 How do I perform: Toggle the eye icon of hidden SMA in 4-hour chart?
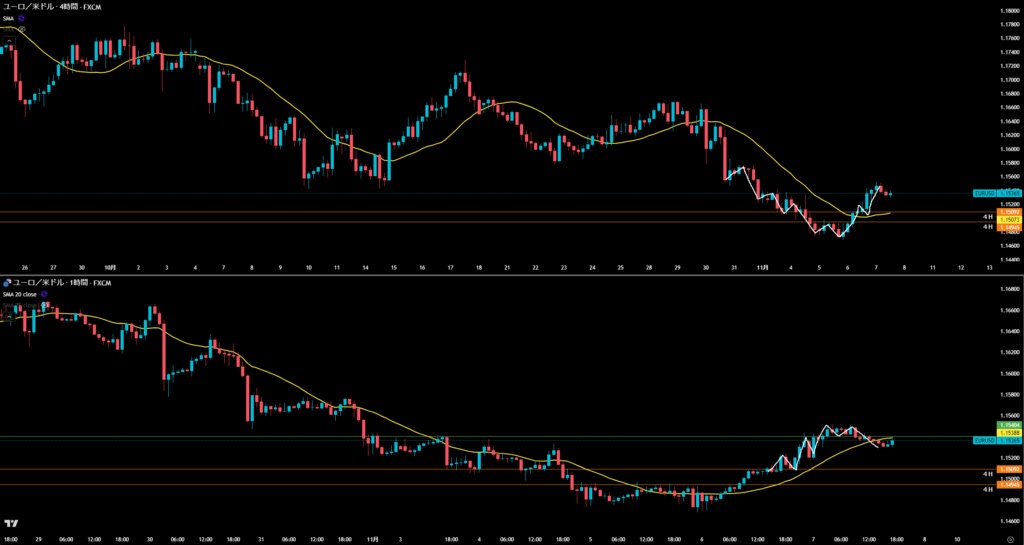[x=21, y=29]
